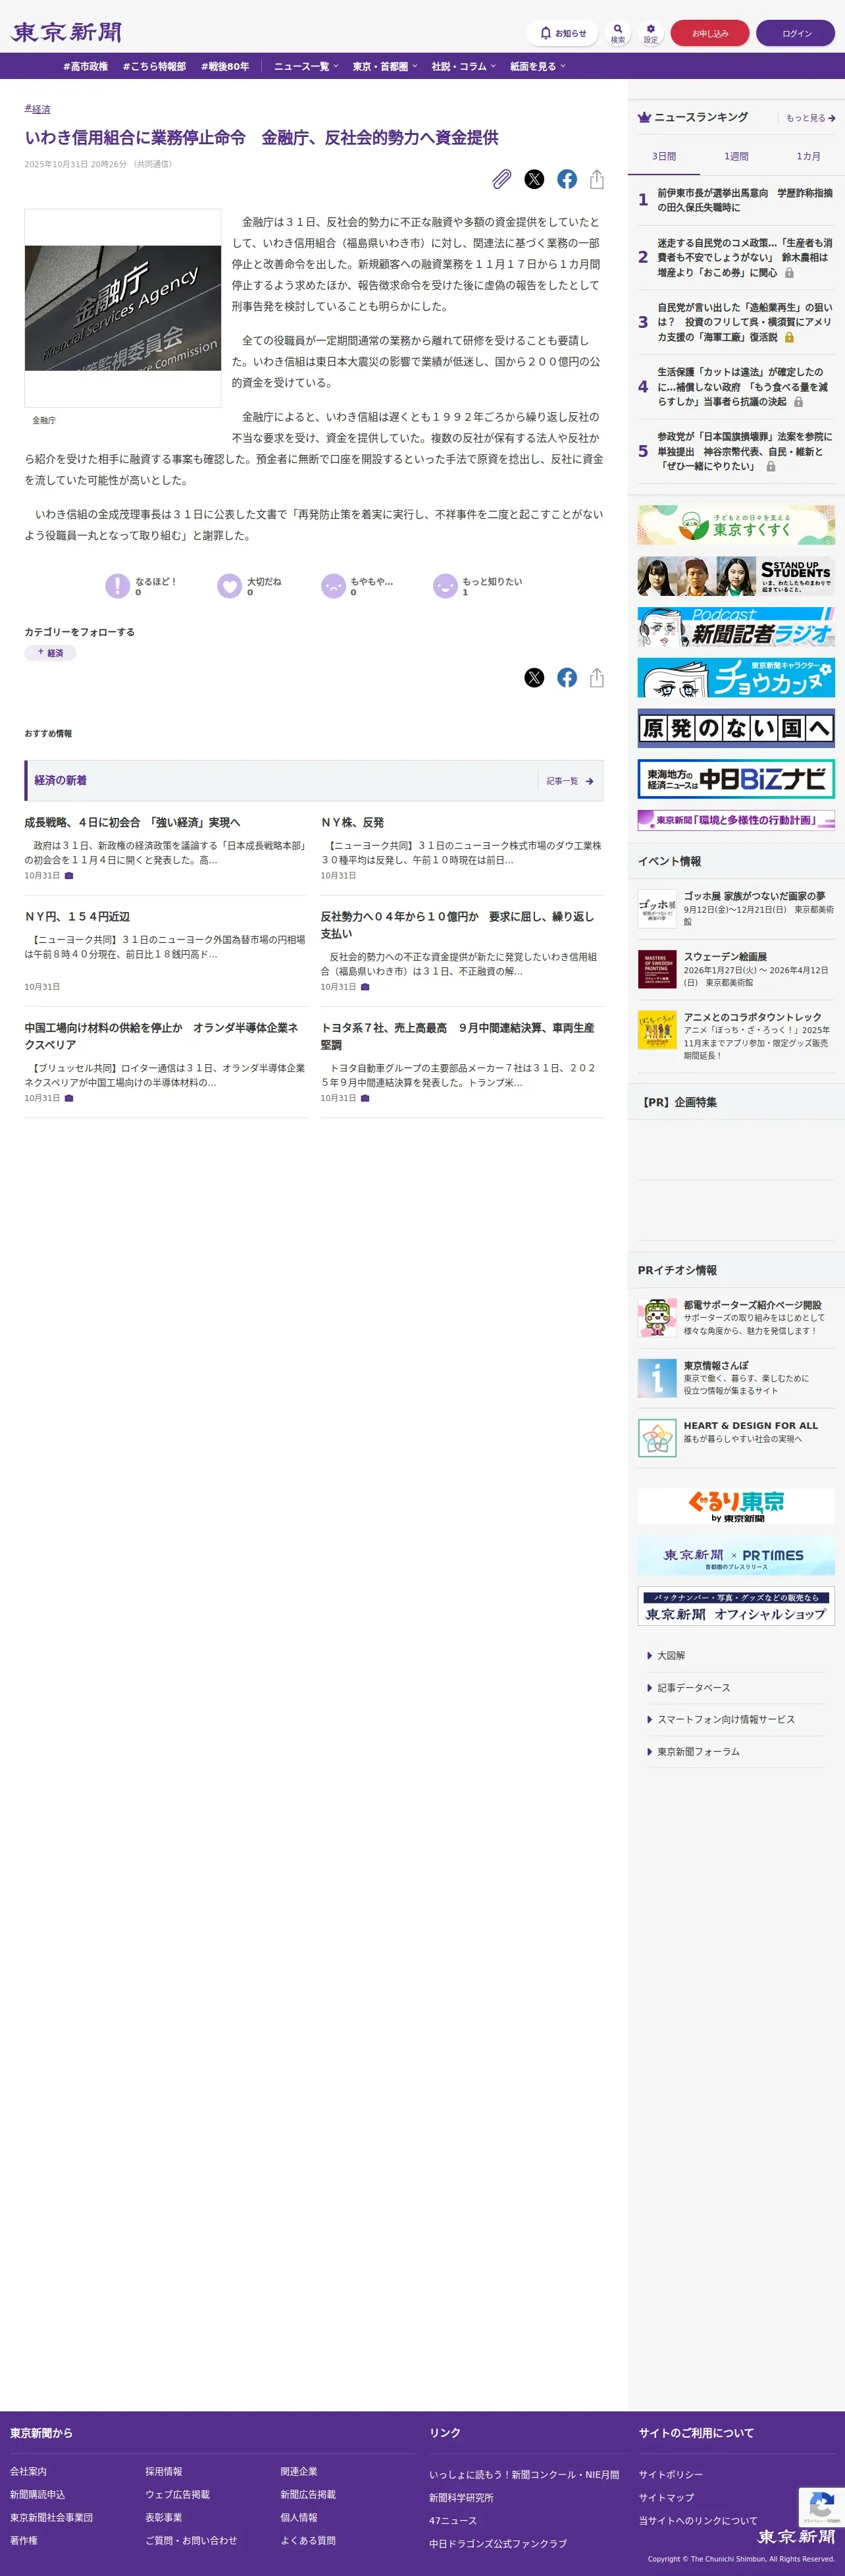The image size is (845, 2576).
Task: Open the 新聞記者ラジオ Podcast banner
Action: tap(736, 627)
